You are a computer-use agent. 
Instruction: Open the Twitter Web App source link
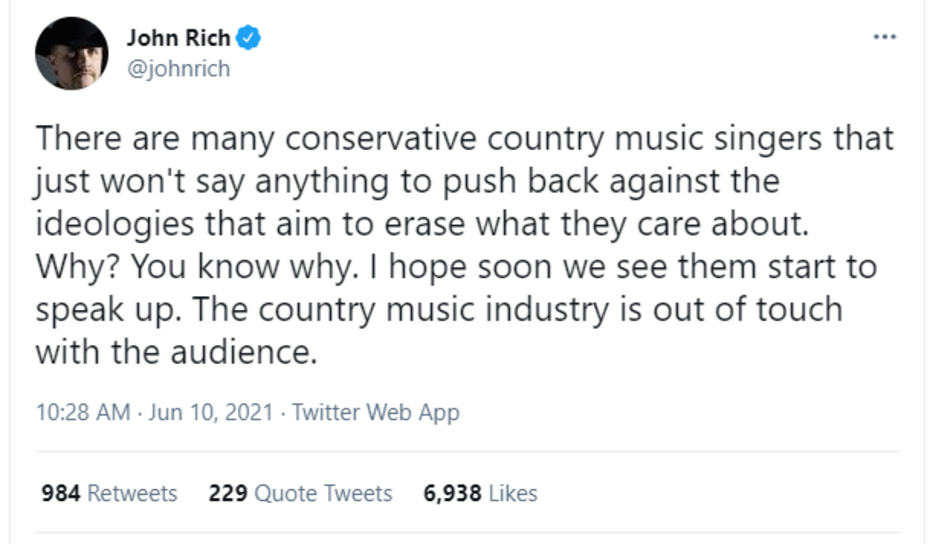[x=376, y=413]
